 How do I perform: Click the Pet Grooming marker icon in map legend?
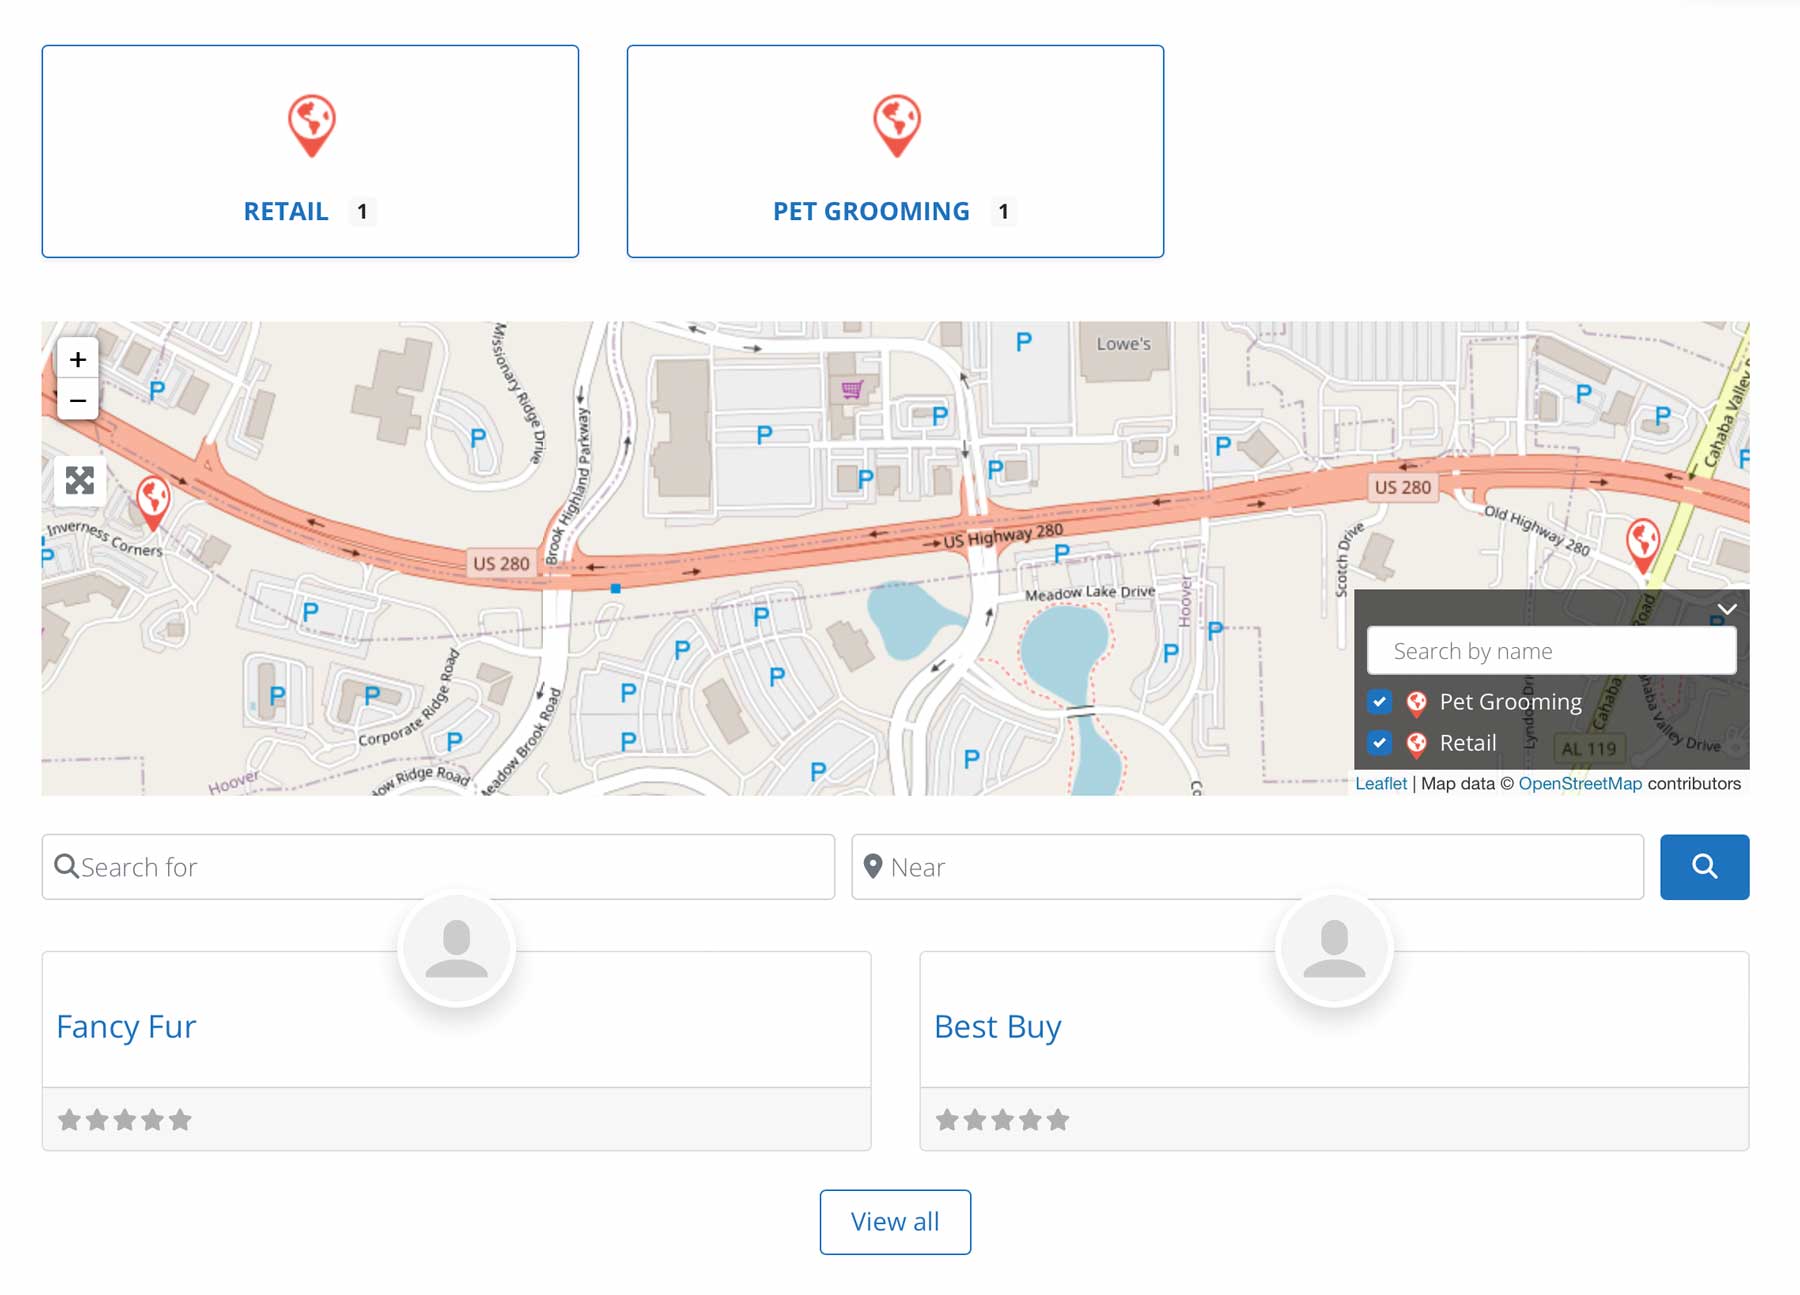tap(1416, 701)
